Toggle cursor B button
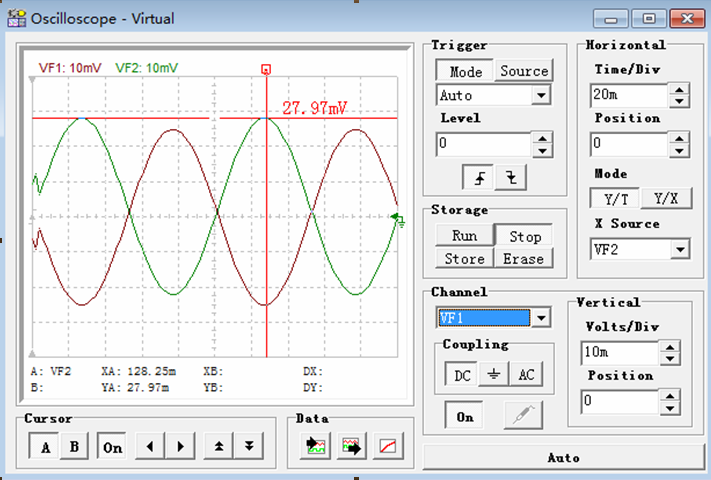 click(x=74, y=446)
